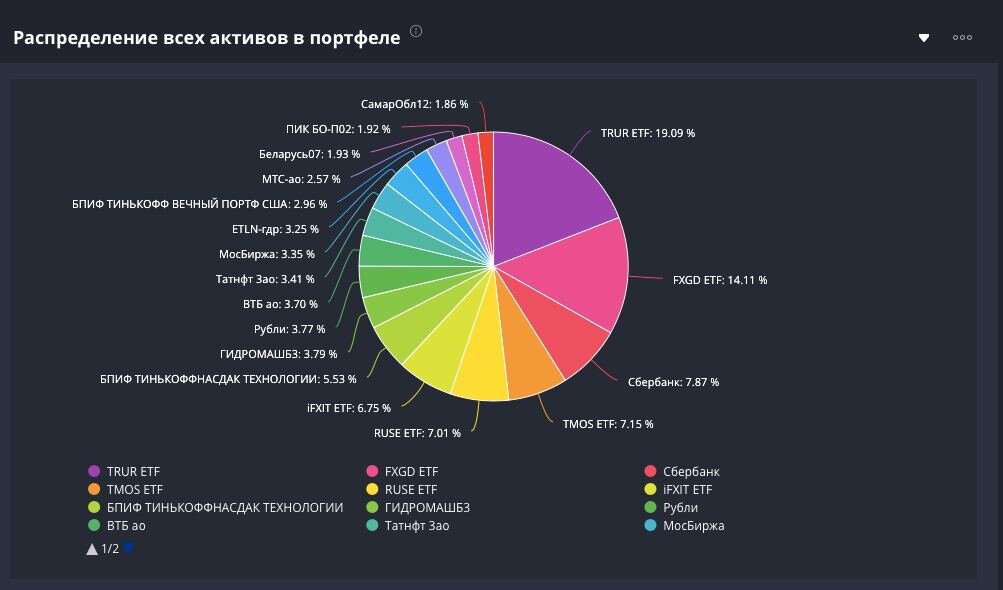Click the label МосБиржа: 3.35 %
The height and width of the screenshot is (590, 1003).
[x=267, y=254]
